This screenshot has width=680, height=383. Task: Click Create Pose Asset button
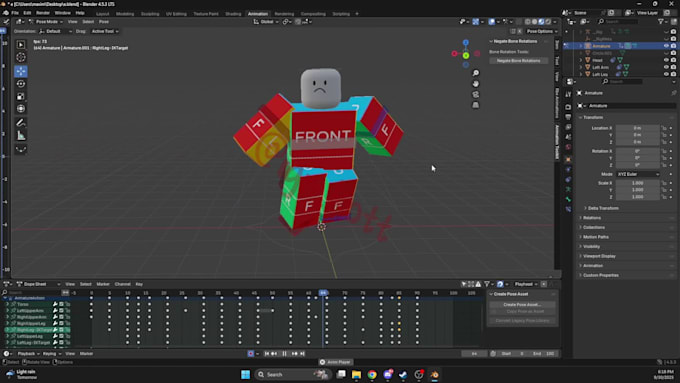click(x=522, y=304)
